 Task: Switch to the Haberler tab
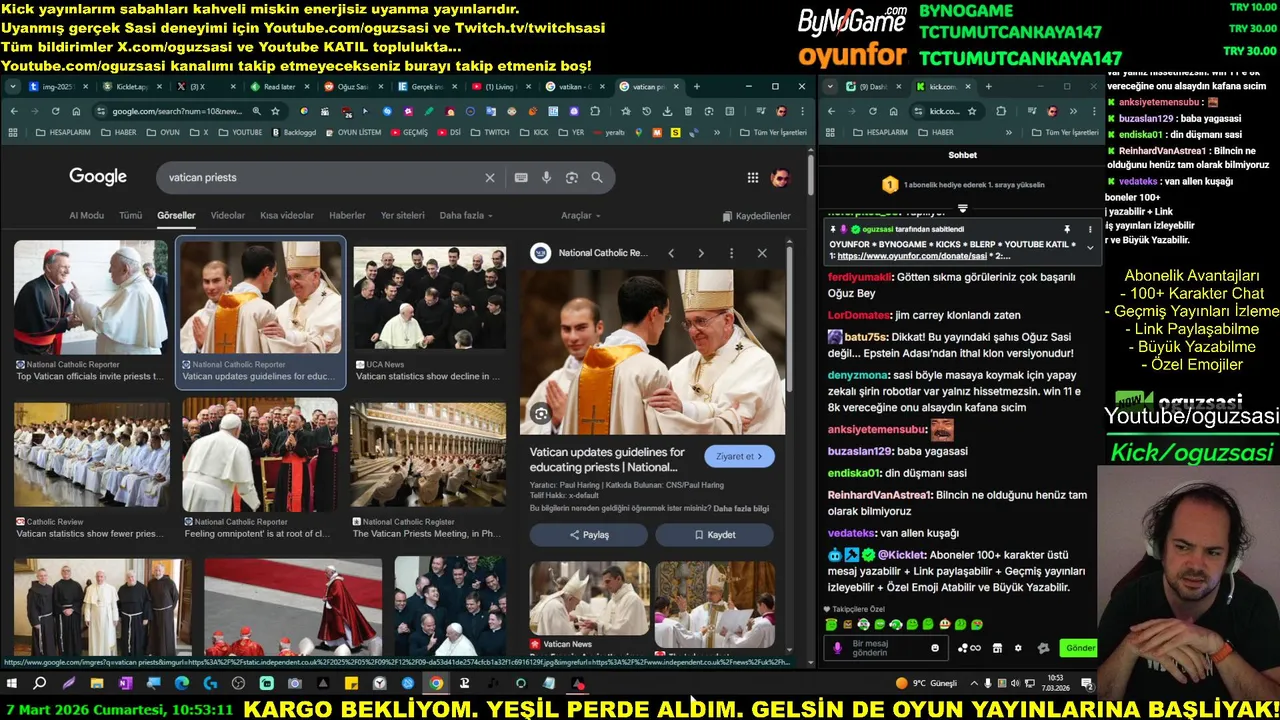coord(347,215)
